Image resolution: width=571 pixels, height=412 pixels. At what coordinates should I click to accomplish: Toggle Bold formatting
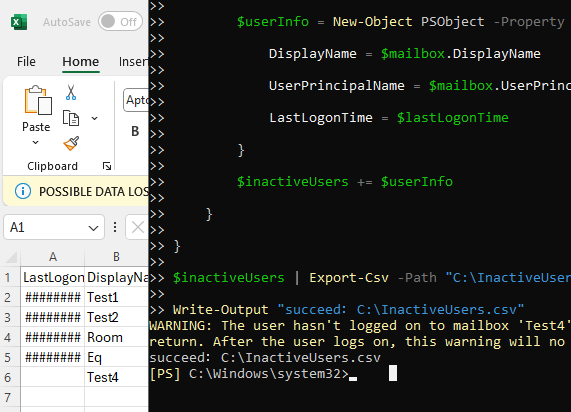(135, 131)
